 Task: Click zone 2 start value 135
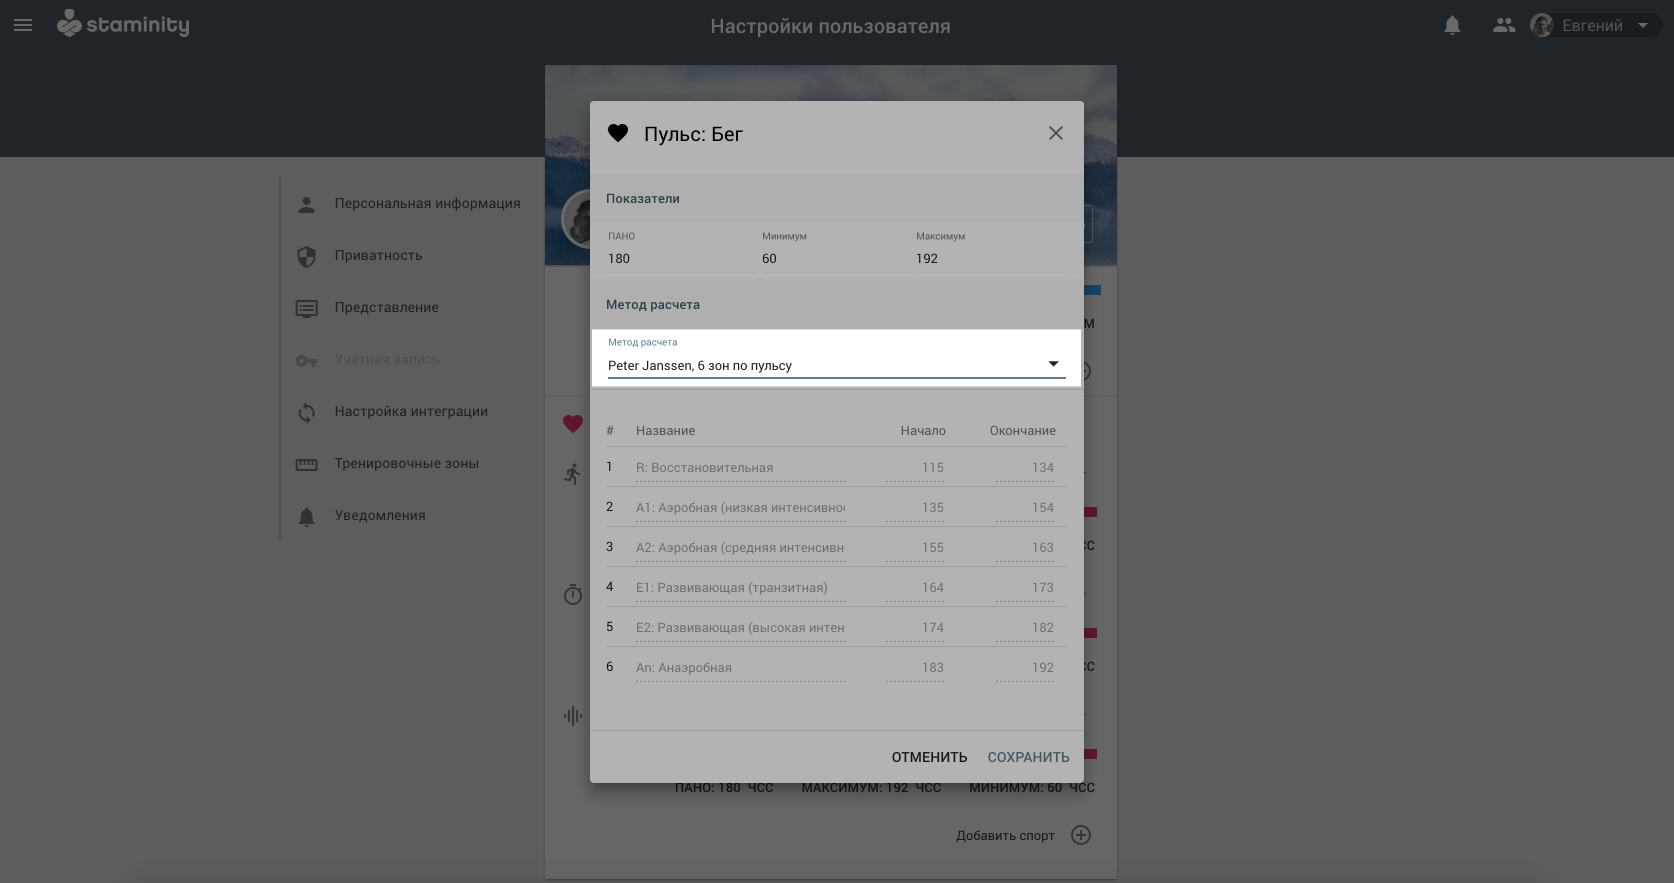pos(915,508)
